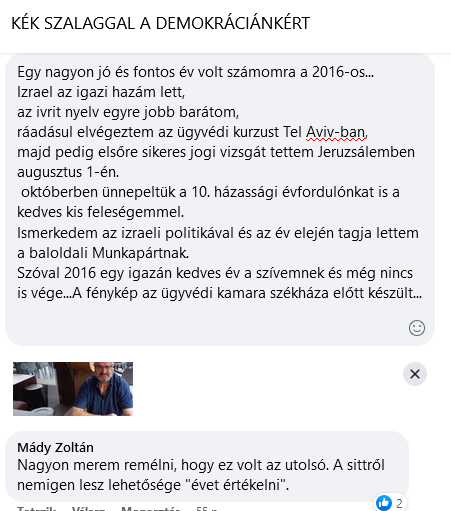Click the group title KÉK SZALAGGAL A DEMOKRÁCIÁNKÉRT
451x511 pixels.
[160, 23]
